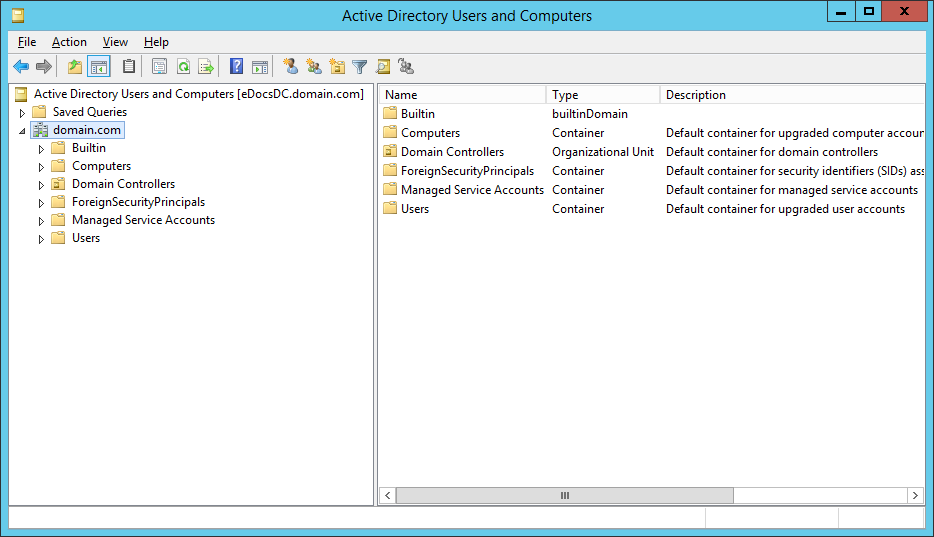This screenshot has height=537, width=934.
Task: Open the View menu
Action: coord(115,42)
